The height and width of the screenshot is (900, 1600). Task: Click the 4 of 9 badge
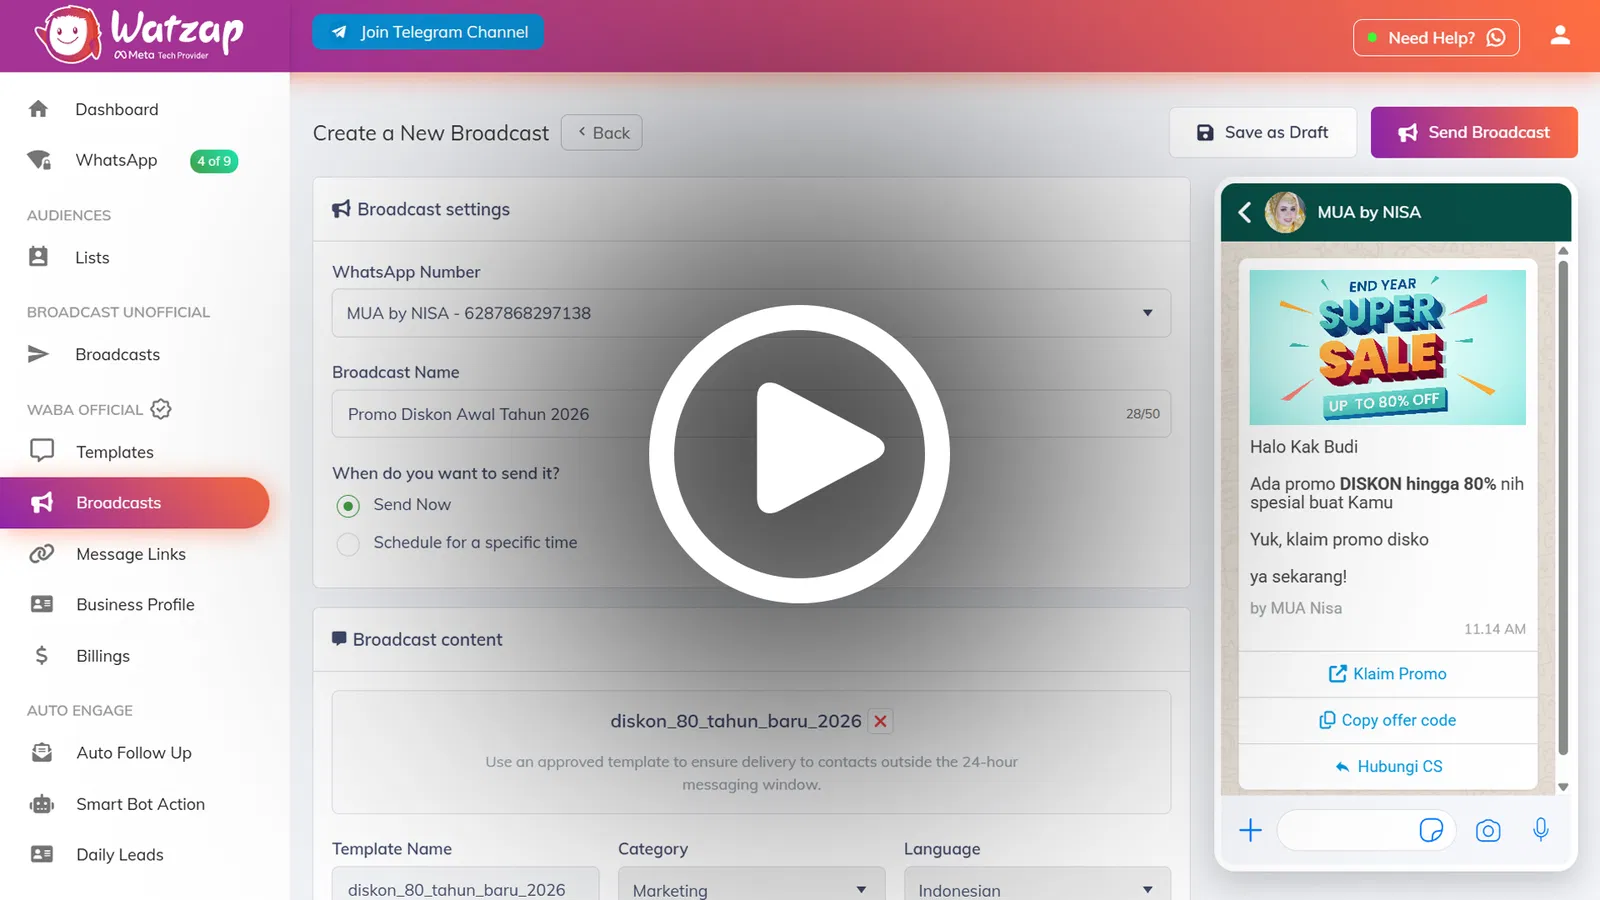(214, 161)
